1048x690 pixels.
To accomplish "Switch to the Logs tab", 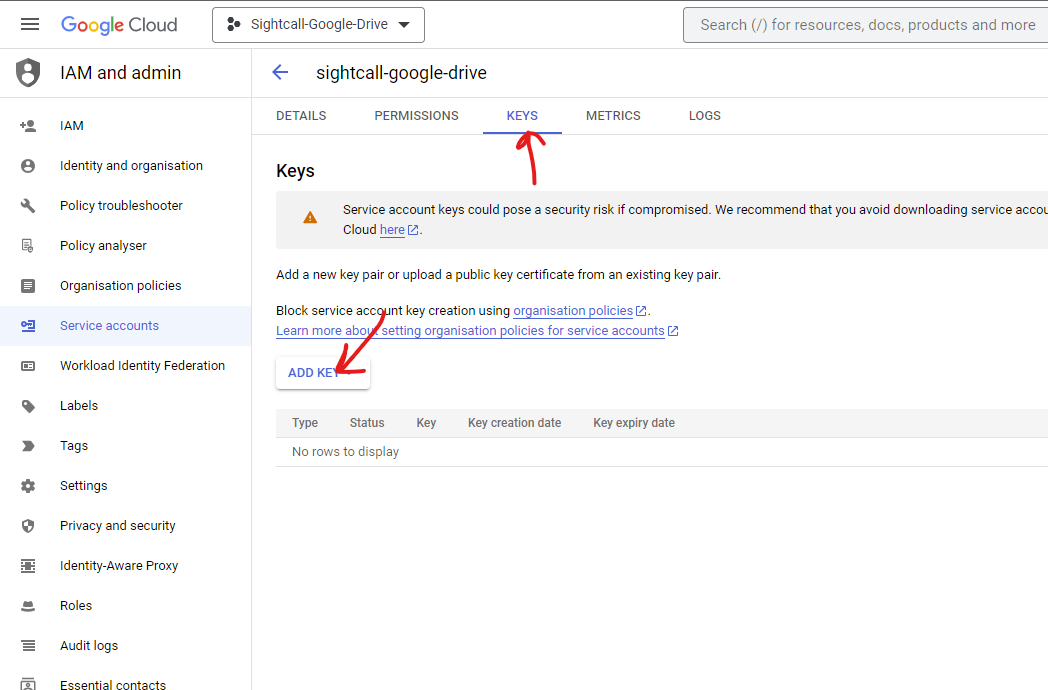I will click(x=704, y=116).
